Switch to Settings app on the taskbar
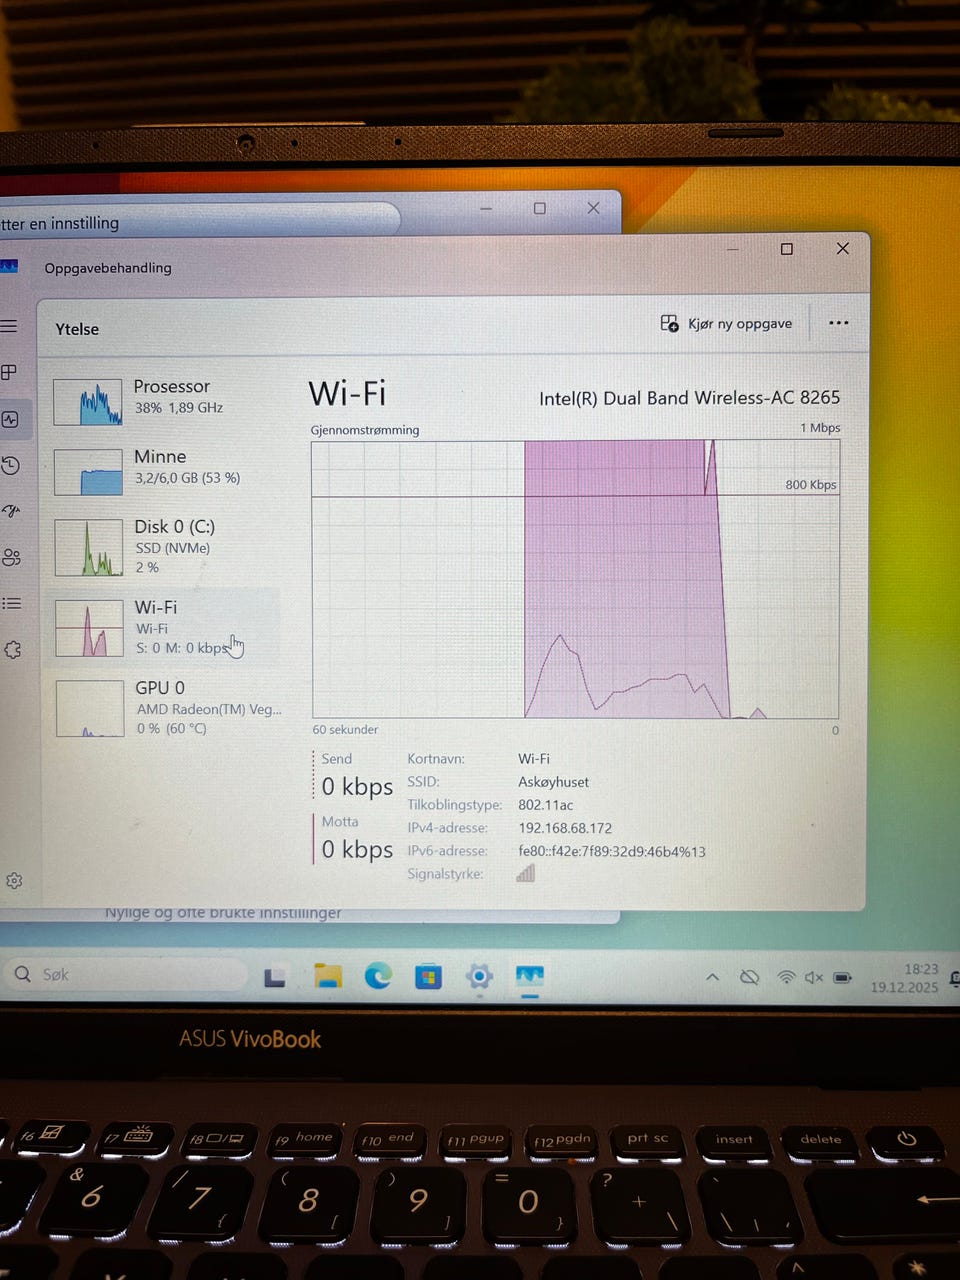 click(479, 976)
